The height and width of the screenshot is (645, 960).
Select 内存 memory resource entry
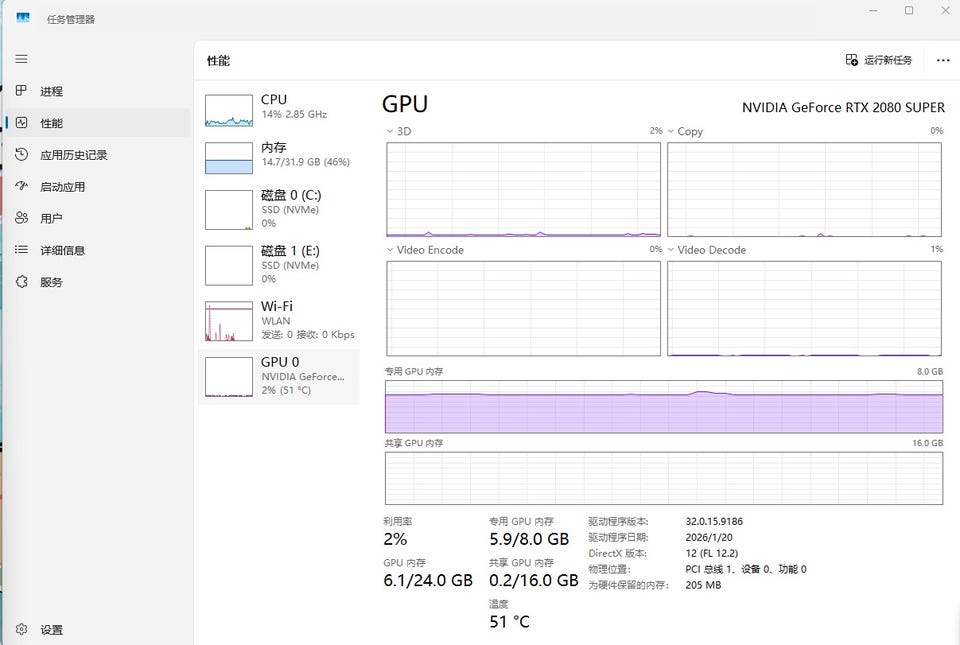click(x=279, y=158)
